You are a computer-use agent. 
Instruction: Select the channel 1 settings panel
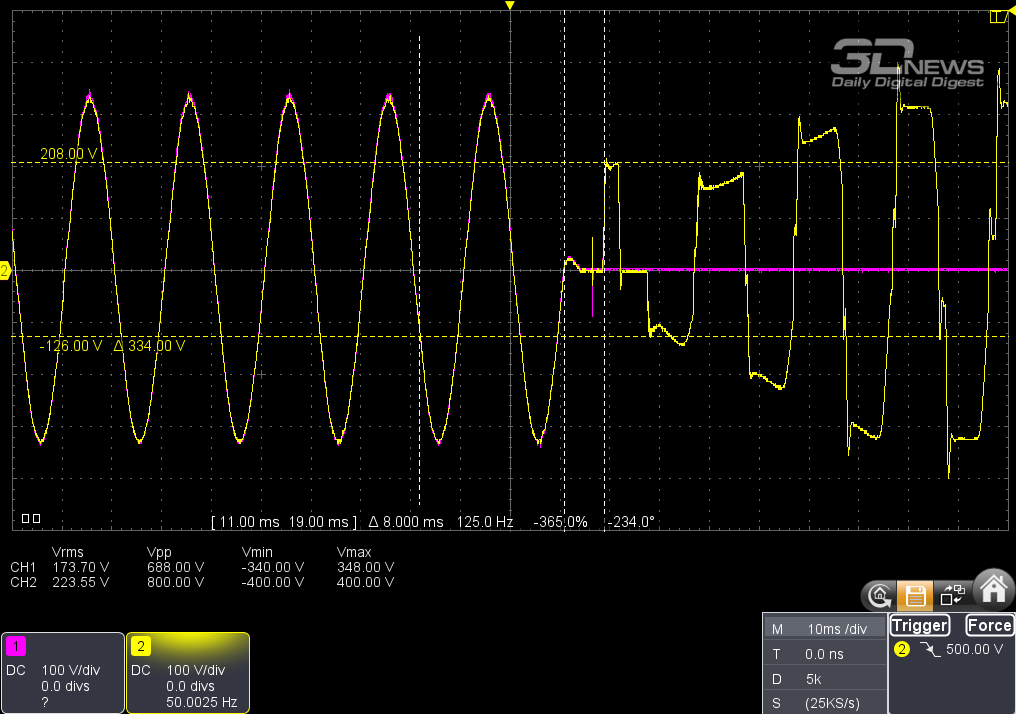[62, 672]
